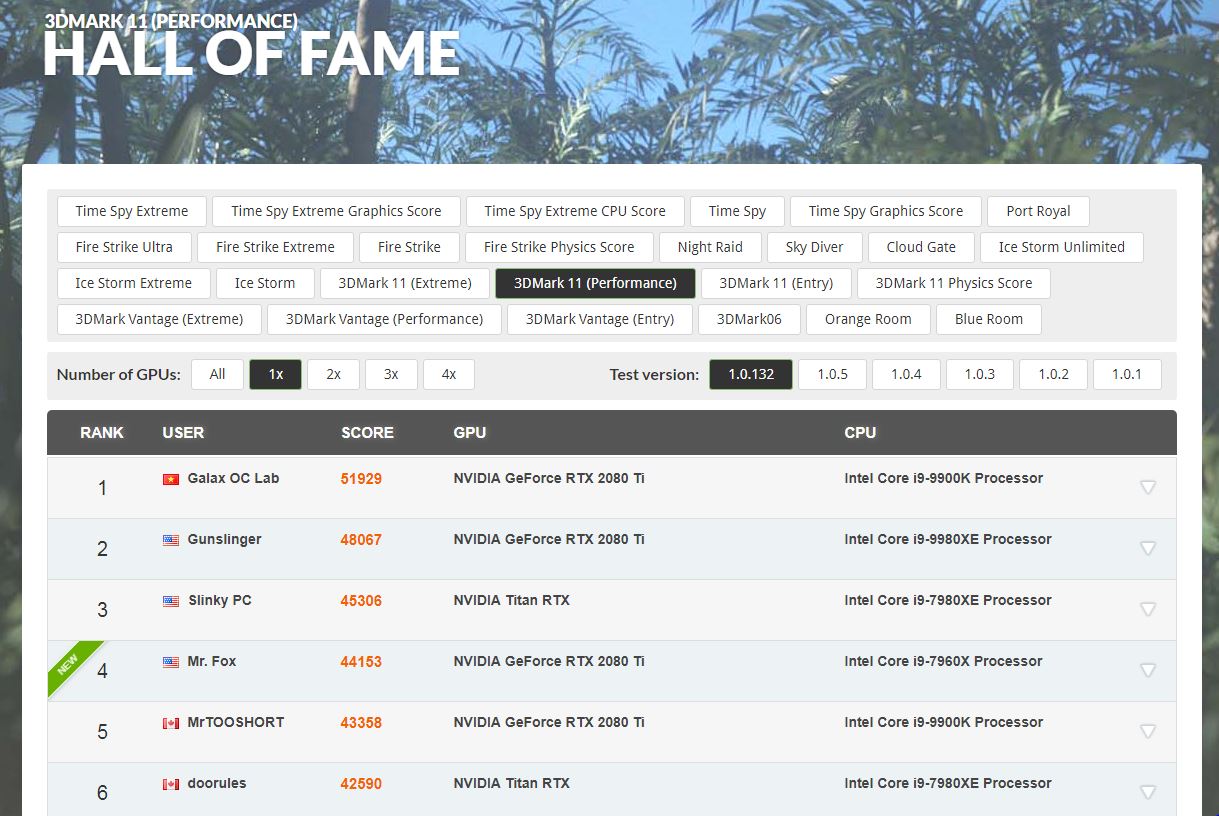Screen dimensions: 1219x816
Task: Switch to Time Spy Graphics Score
Action: 886,211
